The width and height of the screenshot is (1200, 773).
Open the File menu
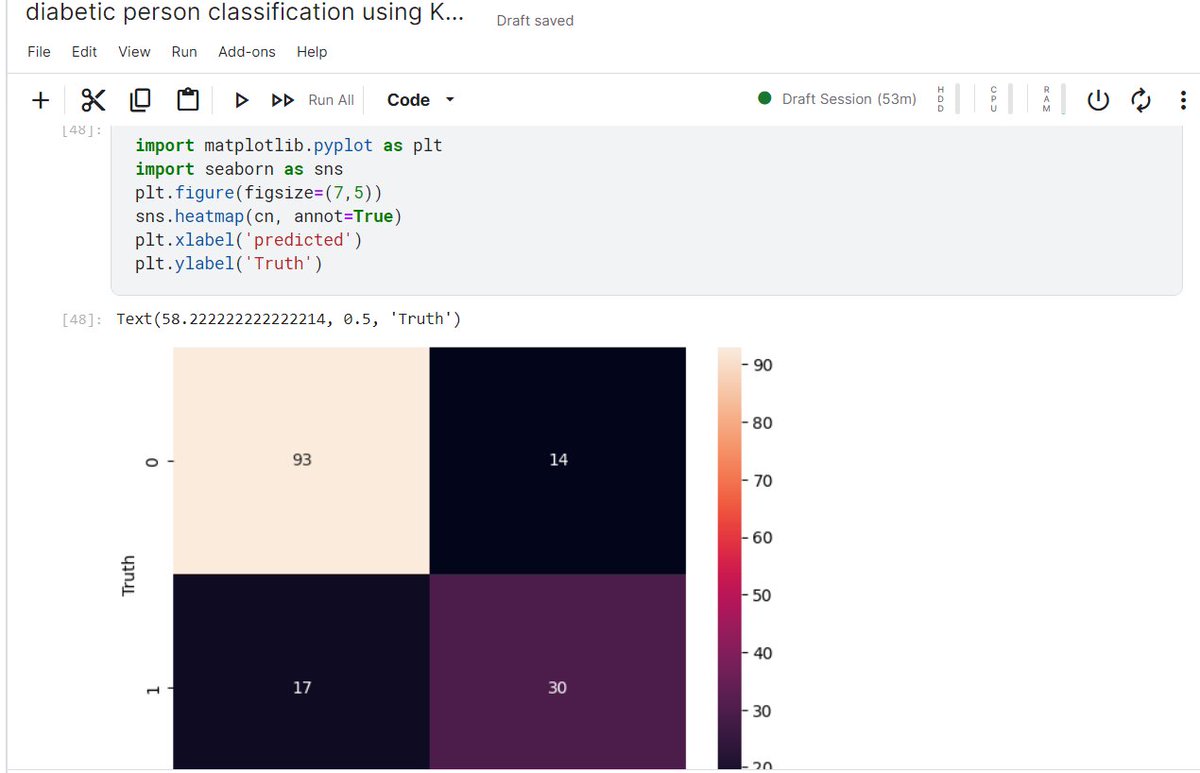click(39, 52)
